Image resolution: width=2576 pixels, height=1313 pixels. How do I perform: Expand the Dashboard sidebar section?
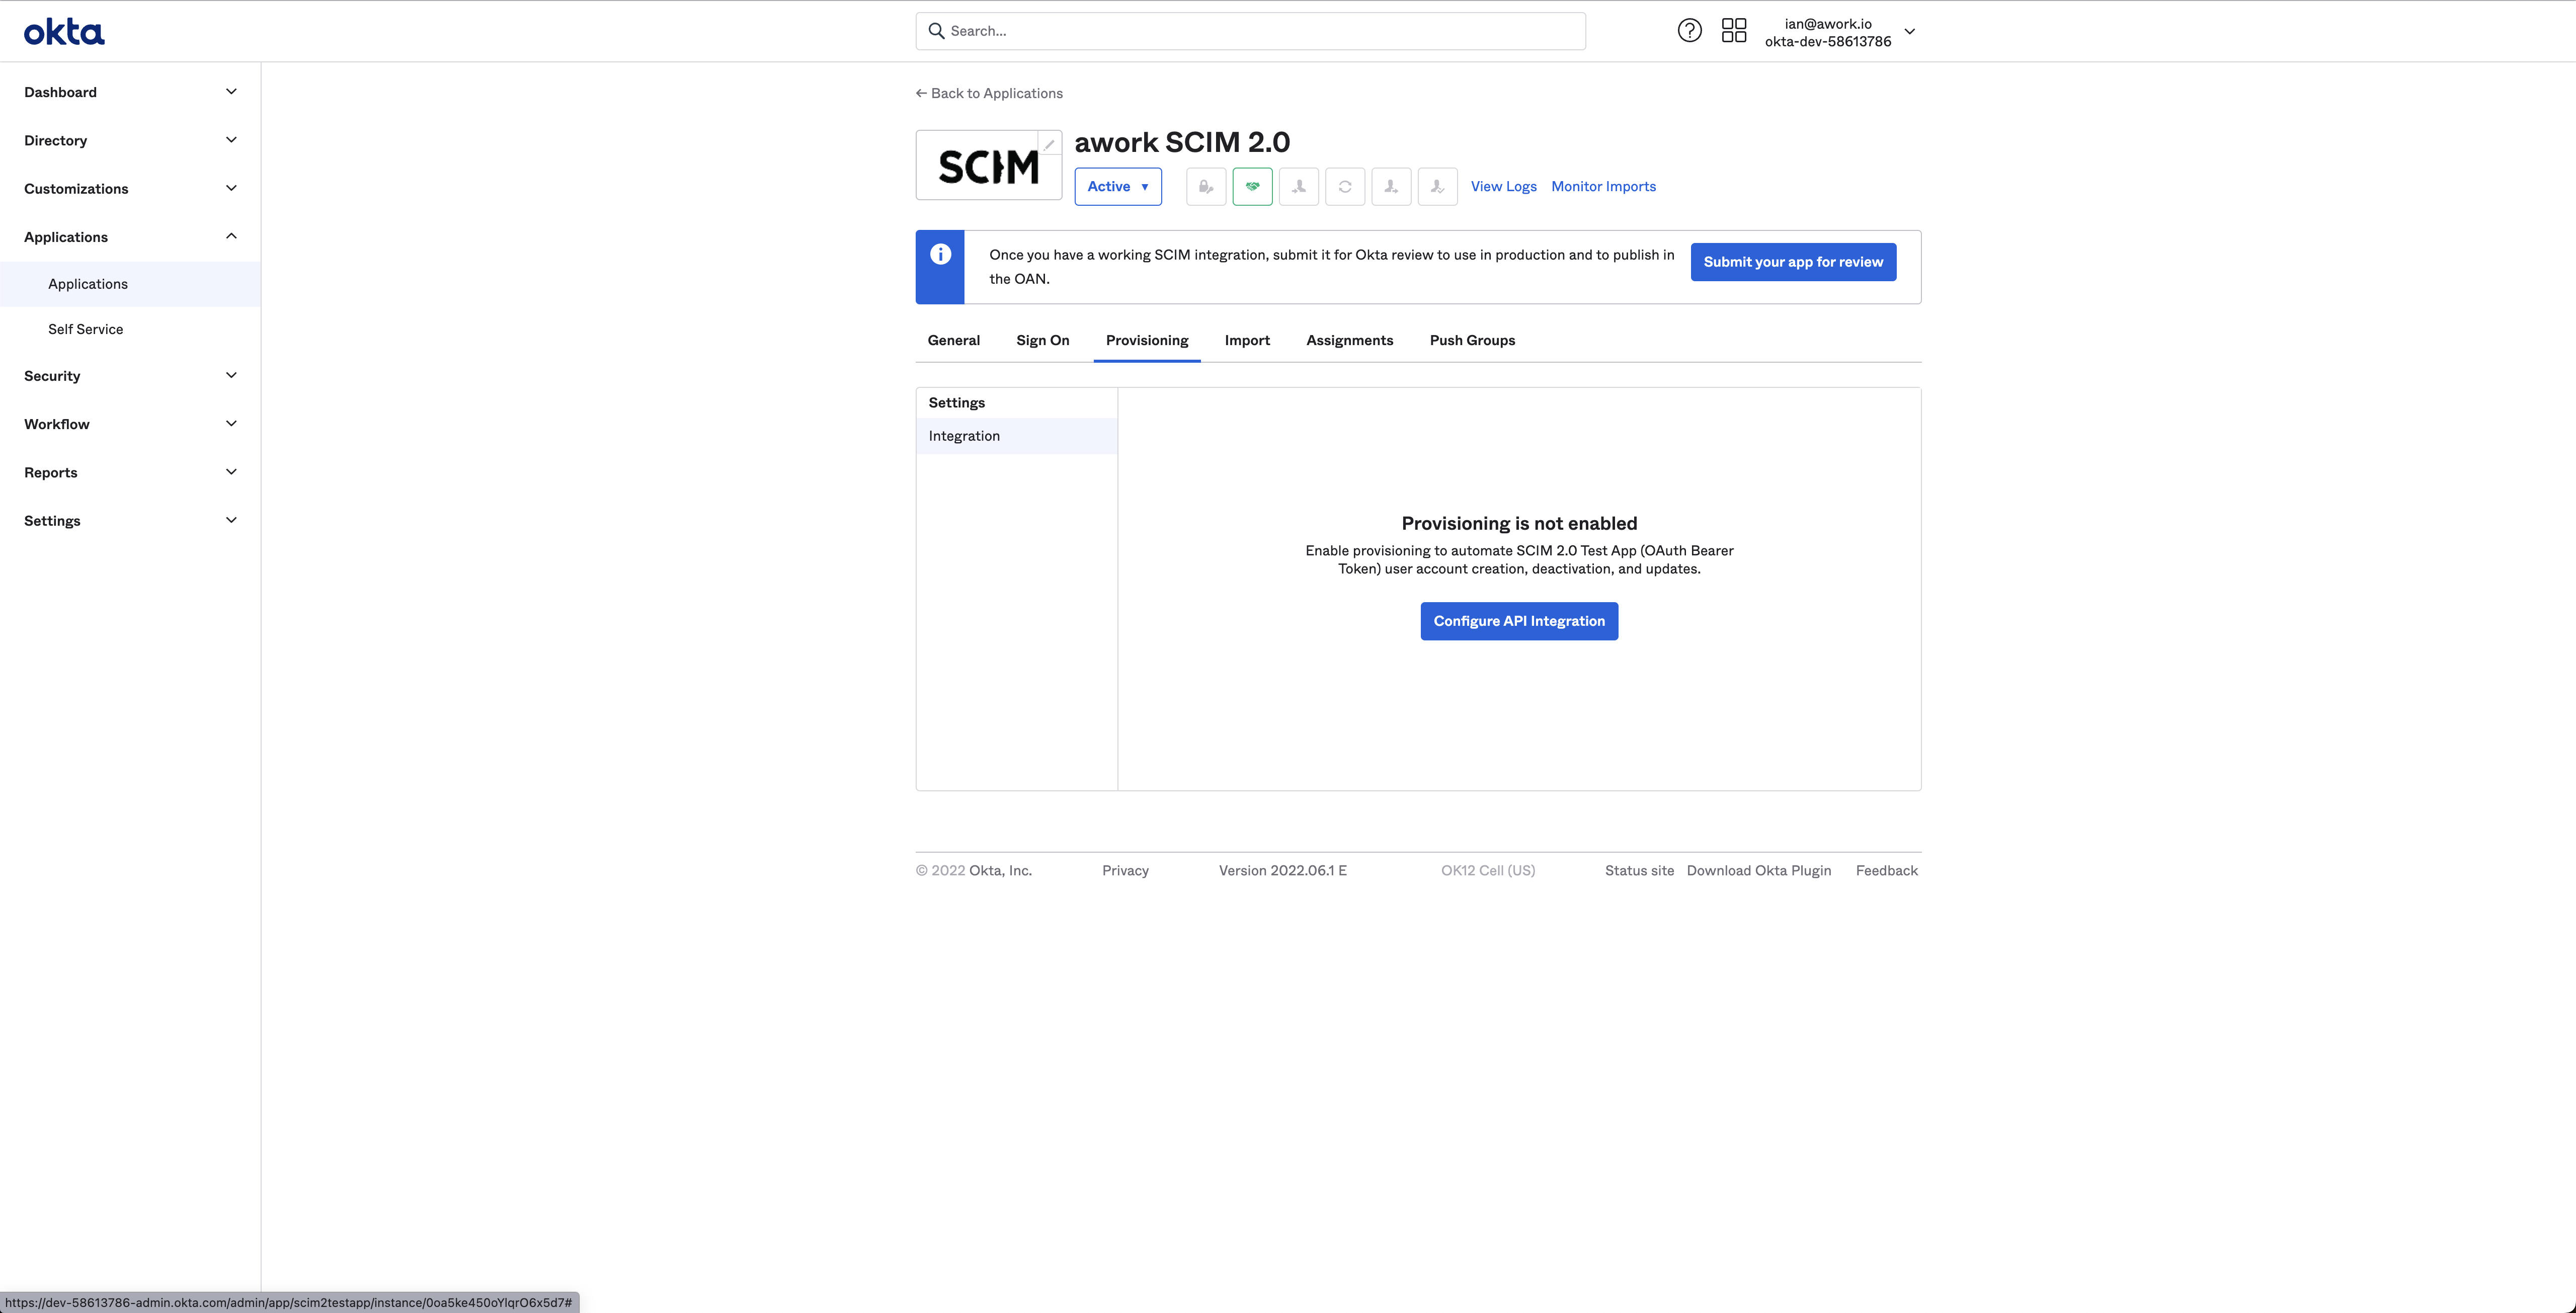[130, 92]
